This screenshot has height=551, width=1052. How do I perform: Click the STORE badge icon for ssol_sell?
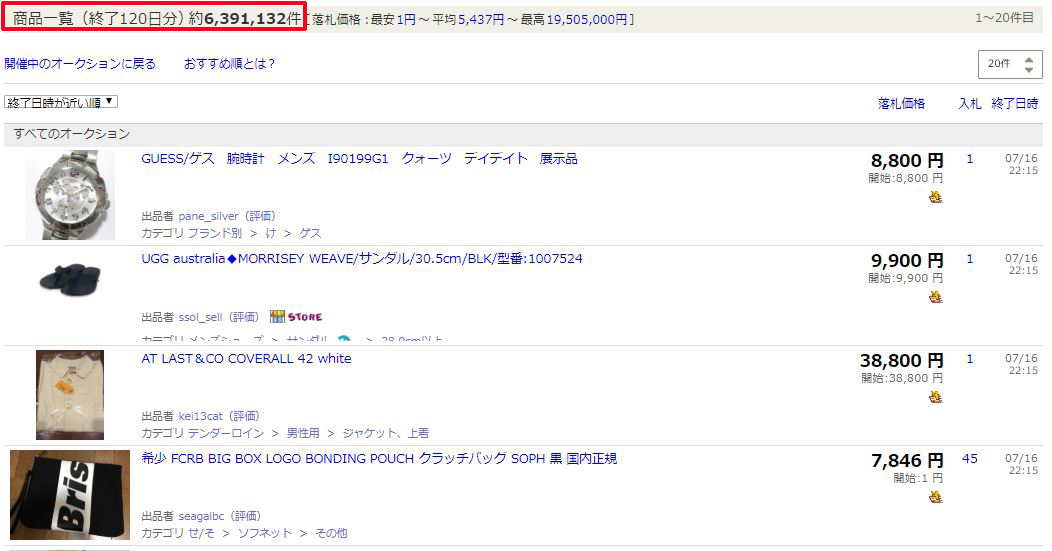[x=296, y=317]
